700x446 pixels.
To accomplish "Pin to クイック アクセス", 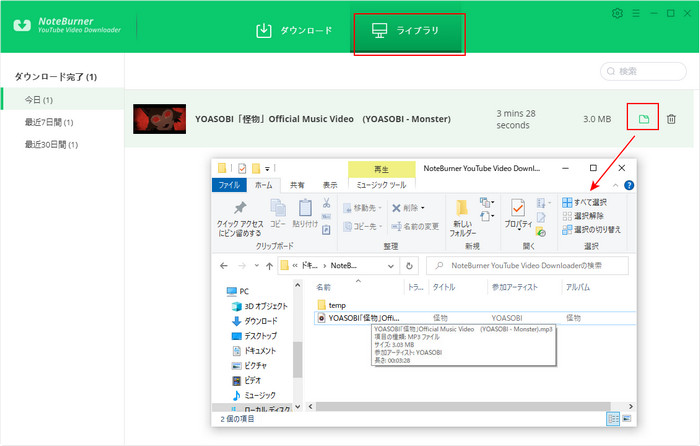I will pos(240,218).
